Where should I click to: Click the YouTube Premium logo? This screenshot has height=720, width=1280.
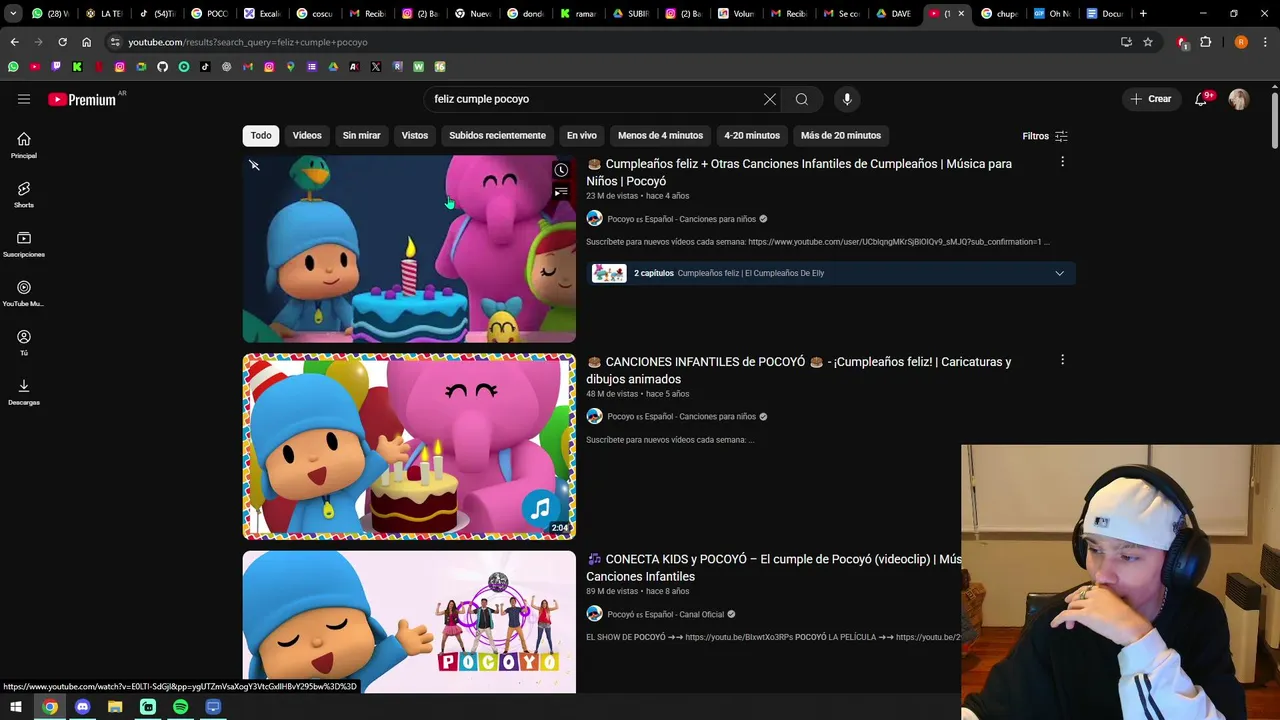point(82,99)
